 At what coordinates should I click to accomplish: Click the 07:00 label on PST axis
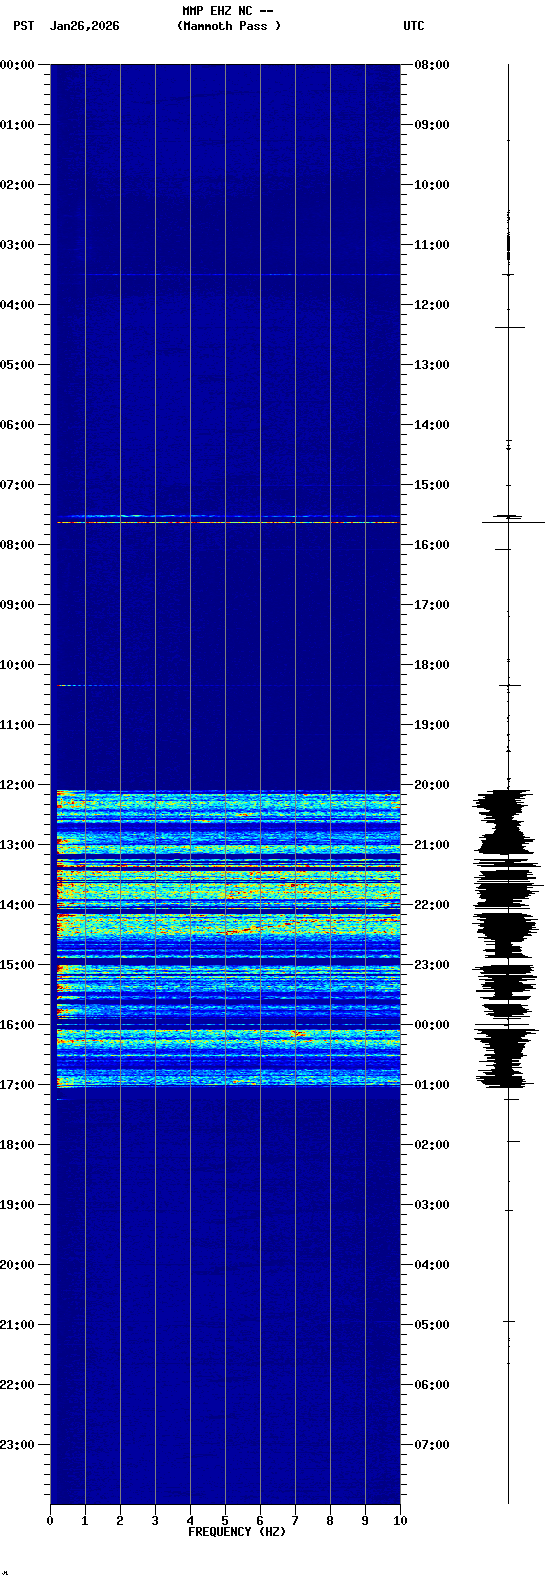(17, 485)
